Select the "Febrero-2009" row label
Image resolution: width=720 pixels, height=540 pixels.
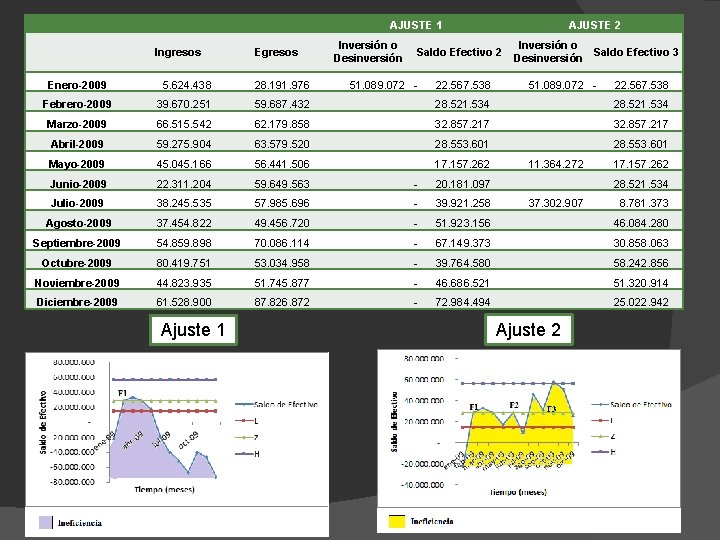[77, 104]
